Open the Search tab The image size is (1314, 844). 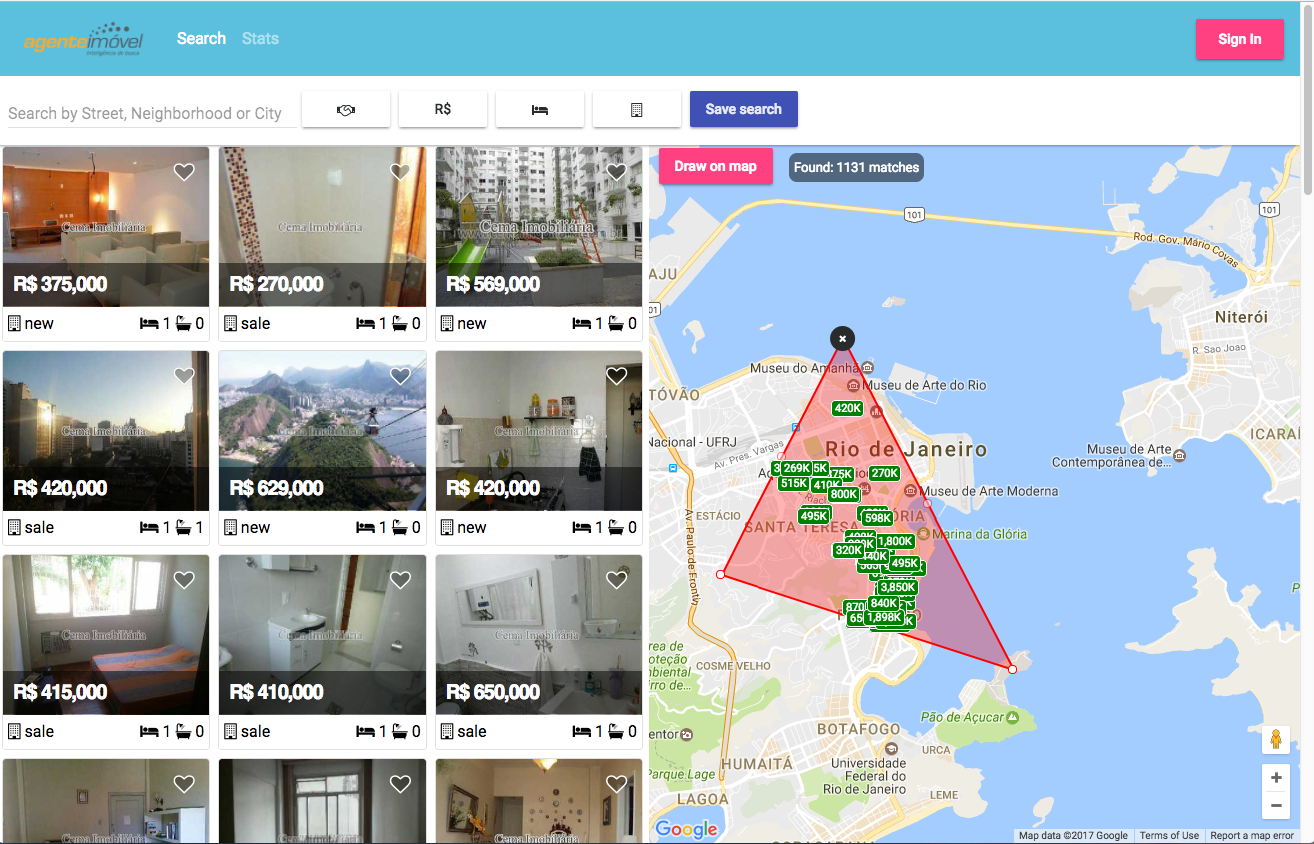pyautogui.click(x=201, y=38)
